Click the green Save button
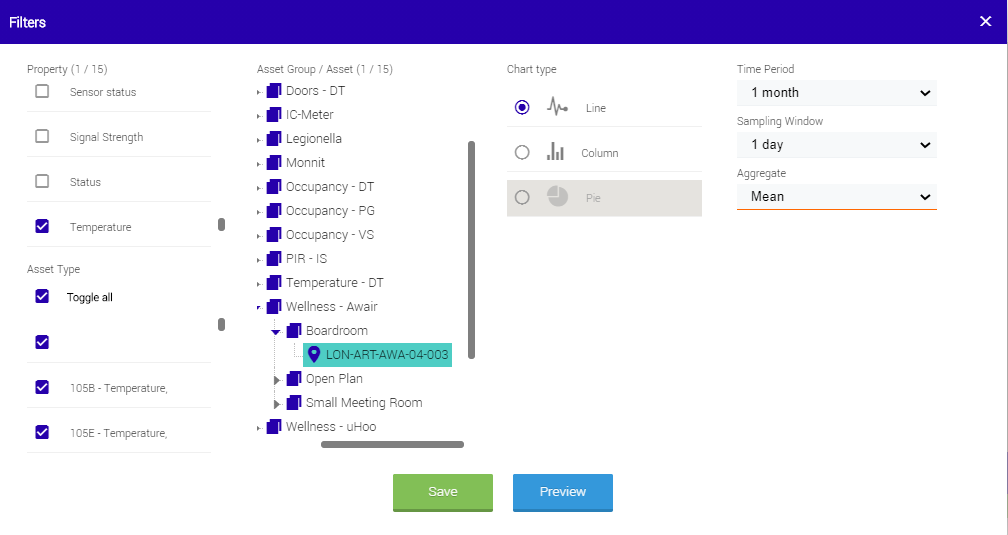Viewport: 1008px width, 535px height. tap(443, 493)
